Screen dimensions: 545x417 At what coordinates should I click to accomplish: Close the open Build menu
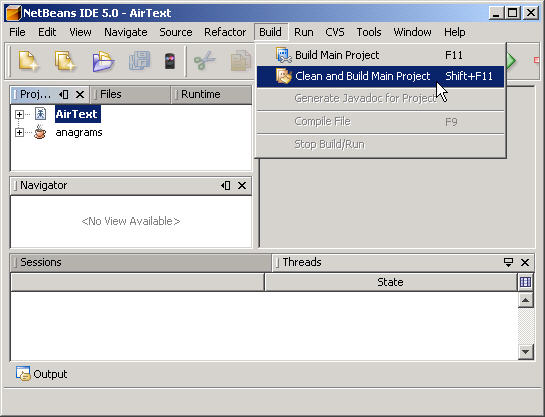(x=270, y=32)
